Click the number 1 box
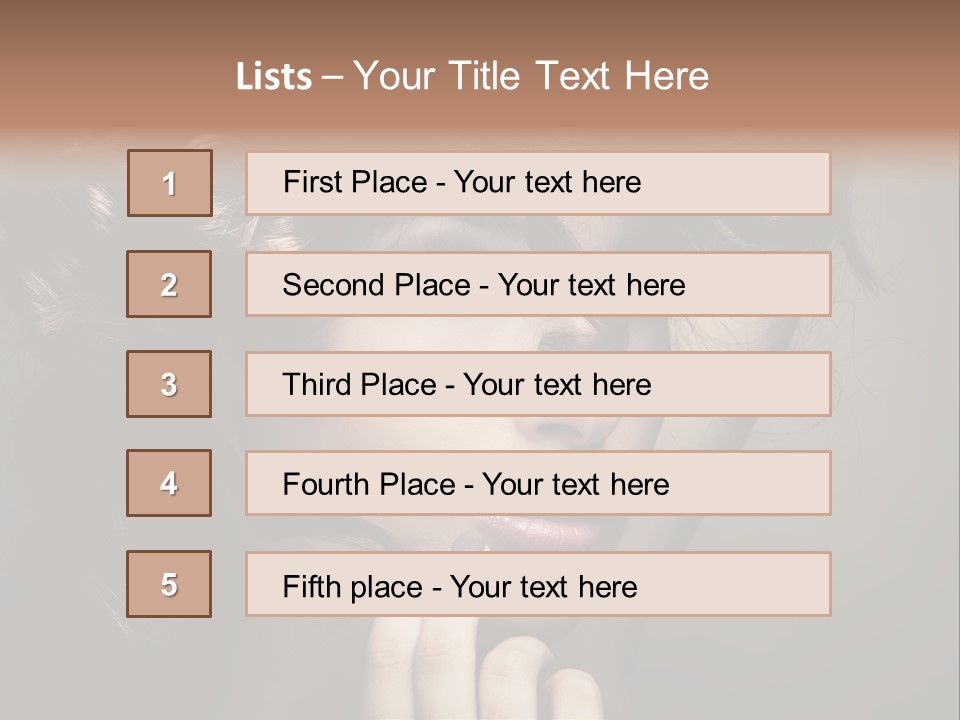Viewport: 960px width, 720px height. point(169,183)
